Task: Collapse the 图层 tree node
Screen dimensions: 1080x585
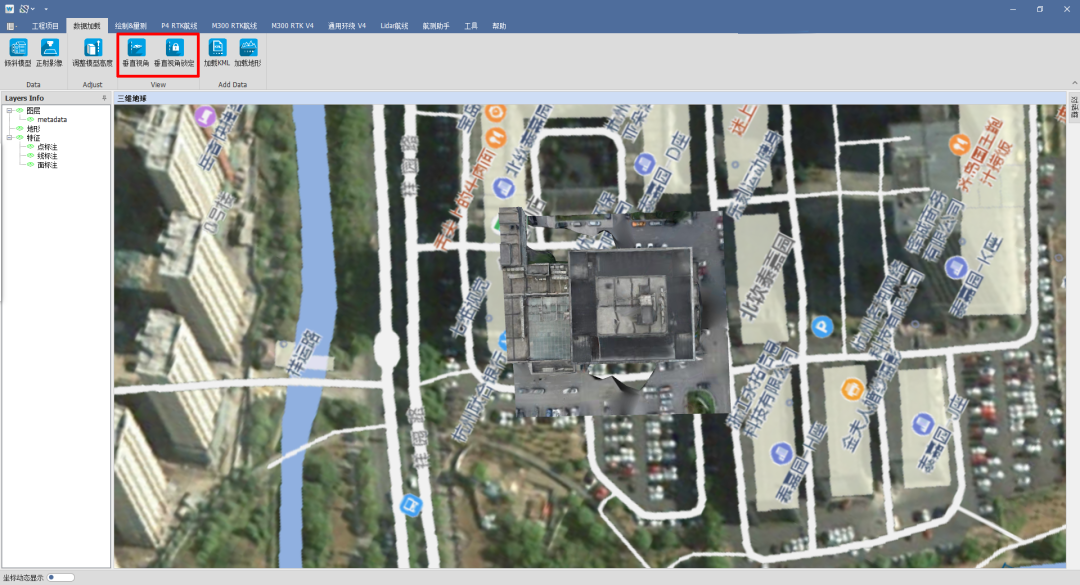Action: pos(10,110)
